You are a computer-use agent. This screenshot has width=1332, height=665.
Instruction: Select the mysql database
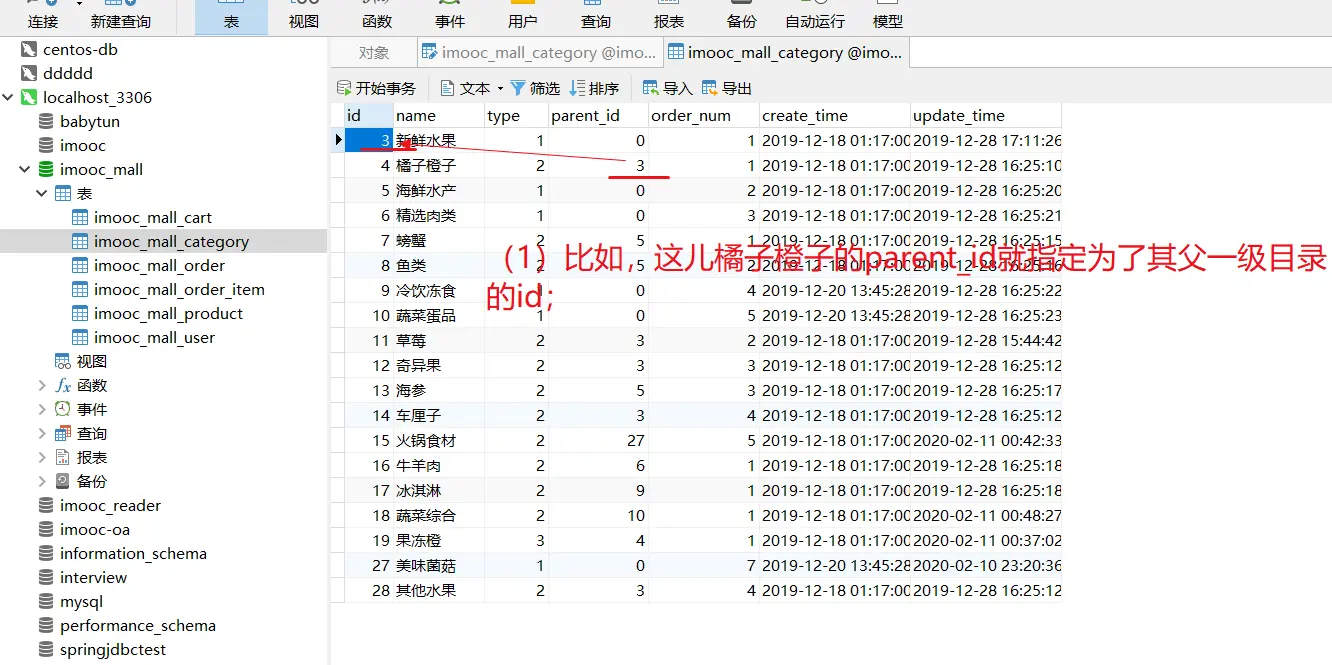[x=81, y=601]
